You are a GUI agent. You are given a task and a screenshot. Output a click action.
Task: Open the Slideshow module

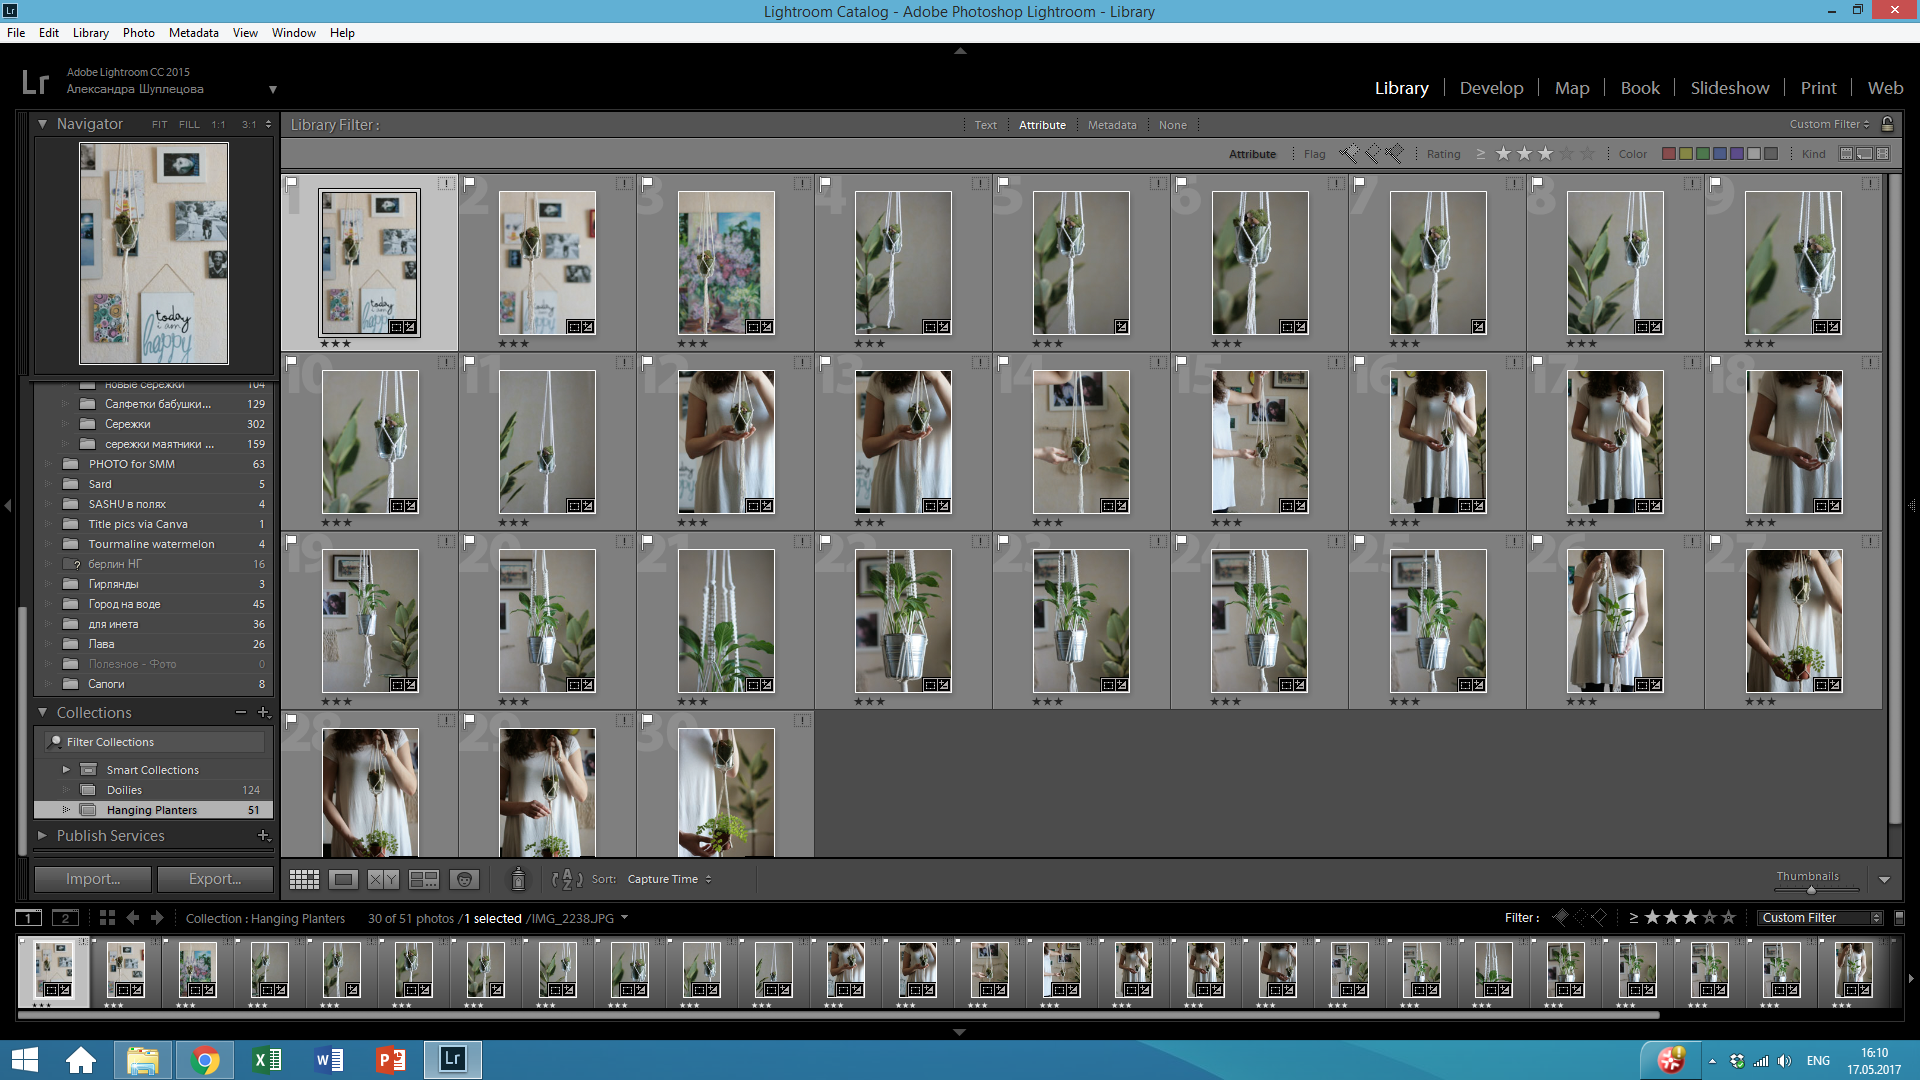[1729, 88]
